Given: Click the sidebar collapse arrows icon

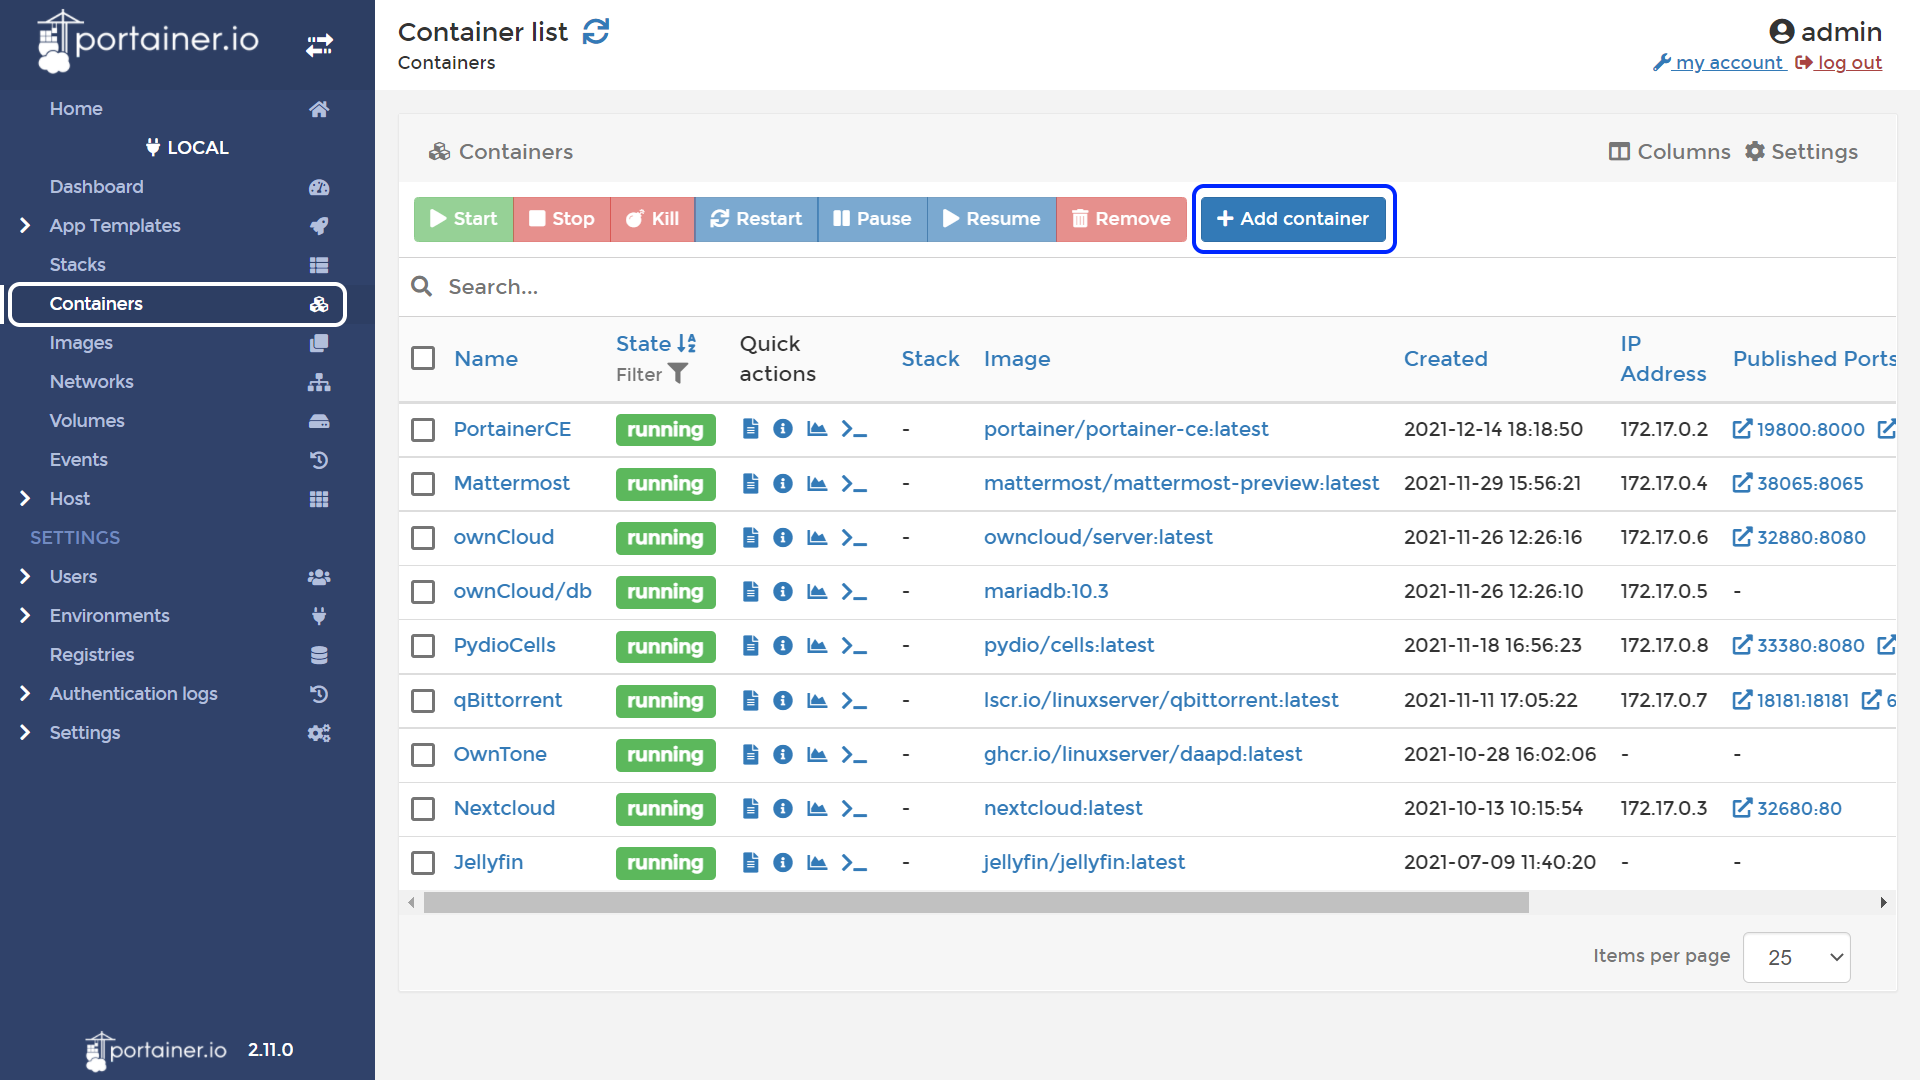Looking at the screenshot, I should (319, 45).
